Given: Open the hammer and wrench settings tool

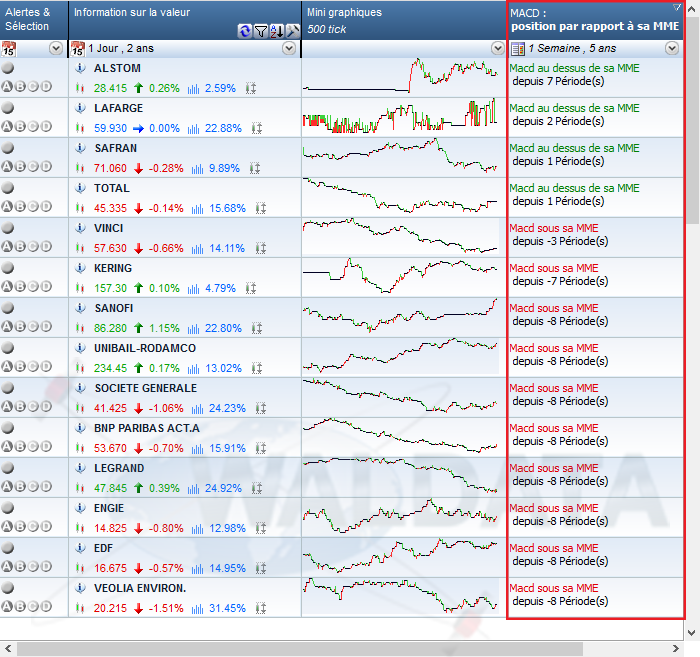Looking at the screenshot, I should click(x=292, y=31).
